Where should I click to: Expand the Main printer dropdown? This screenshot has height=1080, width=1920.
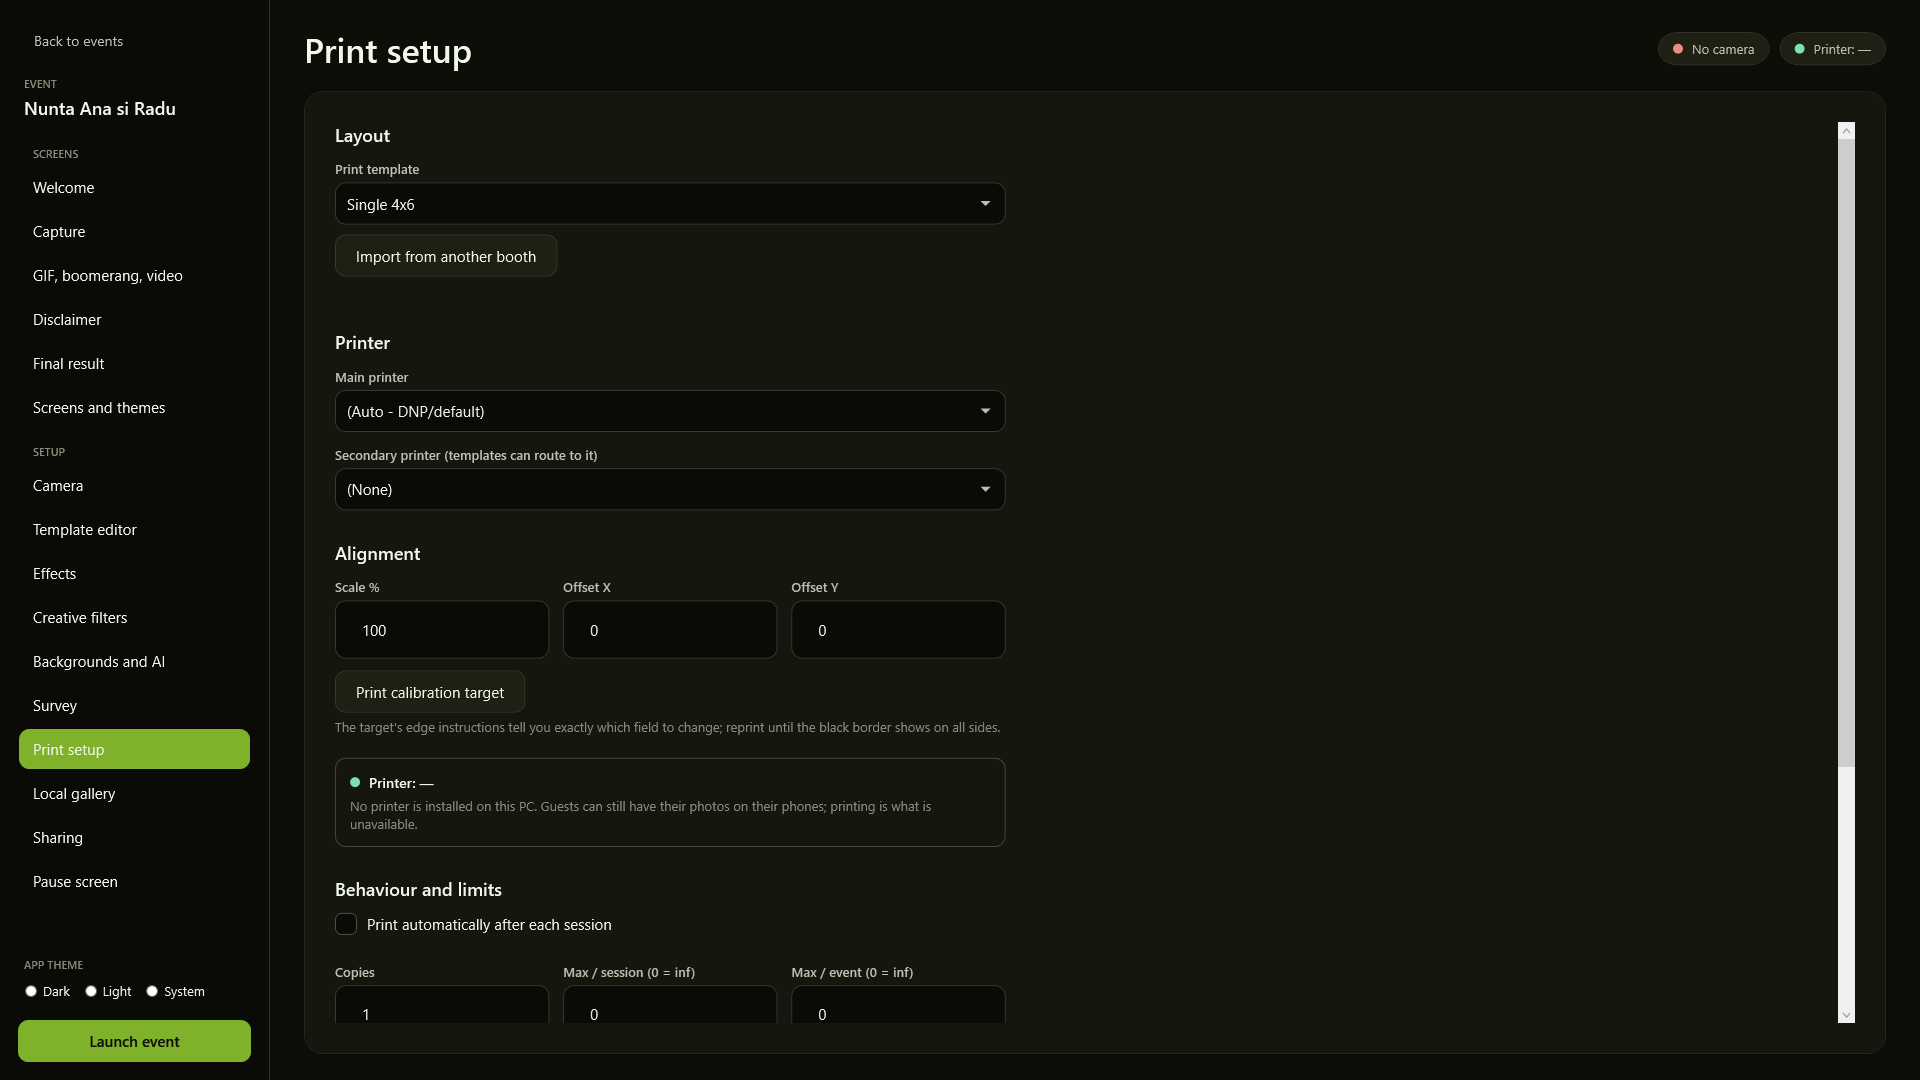point(670,411)
